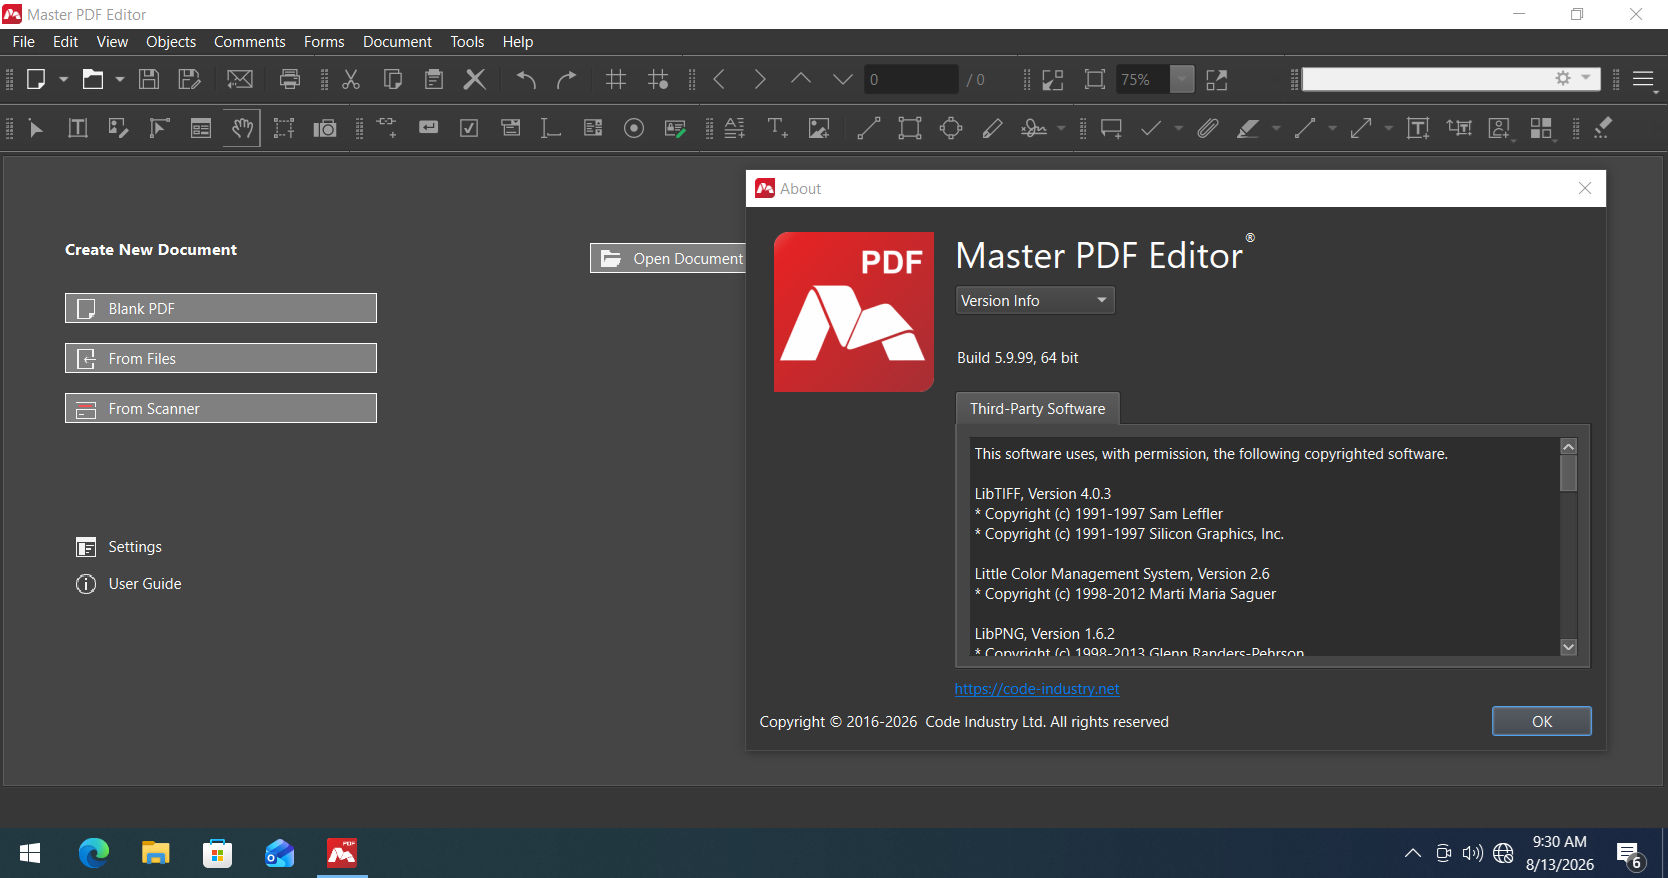Click the From Scanner button
The image size is (1668, 878).
[x=221, y=408]
